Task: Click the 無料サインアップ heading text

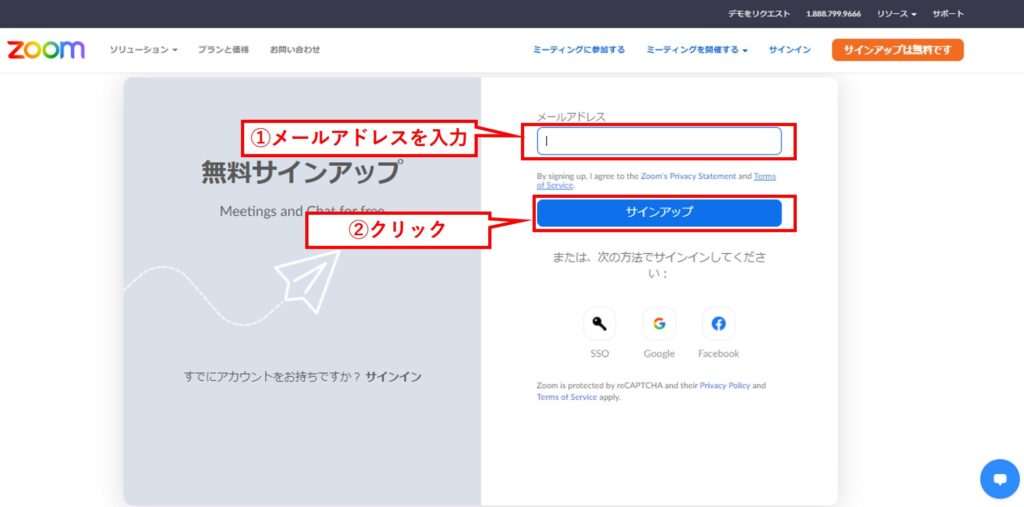Action: pyautogui.click(x=300, y=172)
